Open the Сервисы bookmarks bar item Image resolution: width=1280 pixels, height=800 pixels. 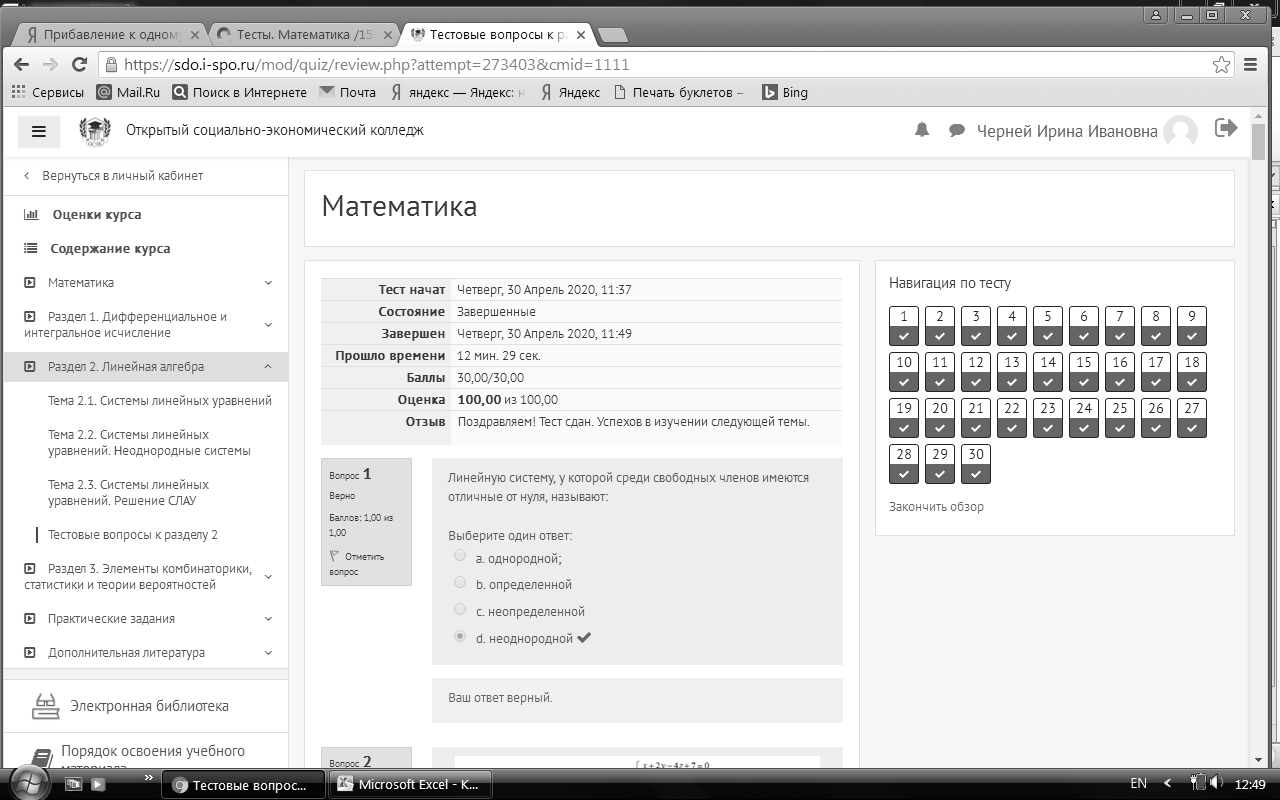tap(48, 92)
